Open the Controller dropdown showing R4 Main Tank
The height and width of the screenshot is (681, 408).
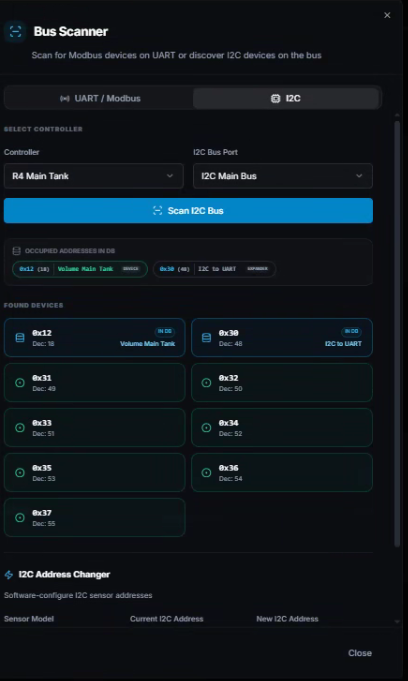pos(93,176)
